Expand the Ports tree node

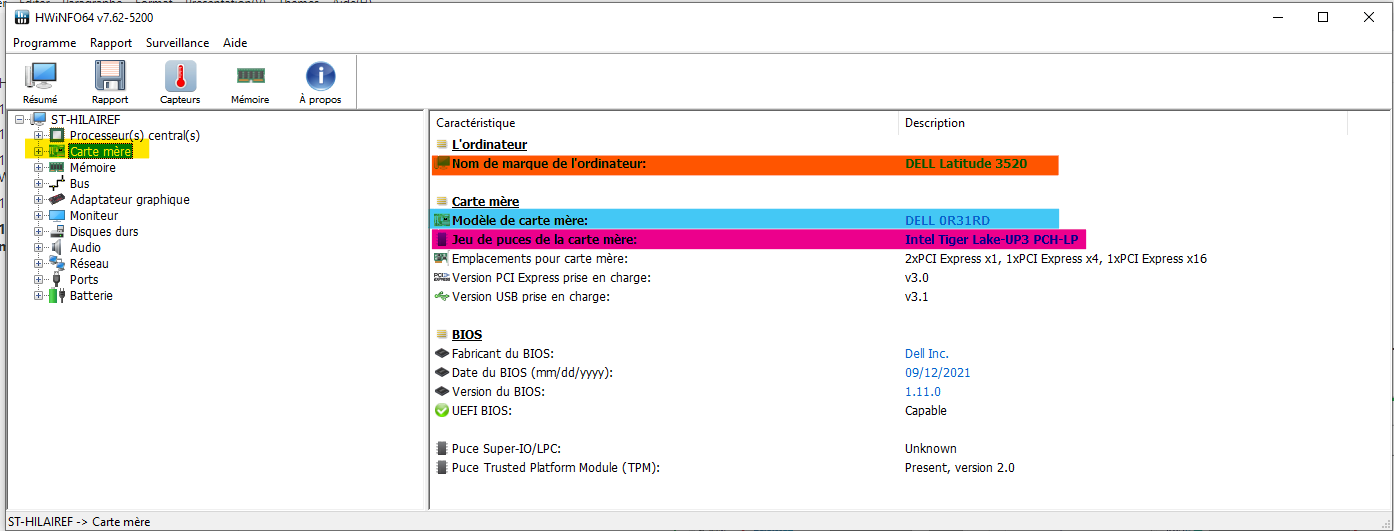(39, 280)
